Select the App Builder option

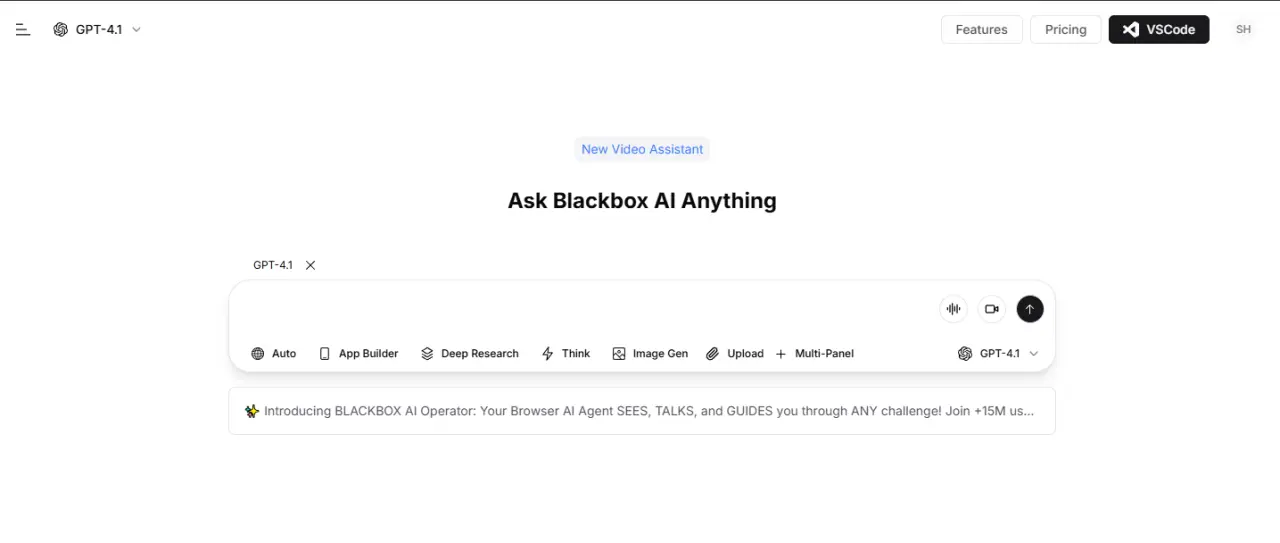[x=358, y=354]
